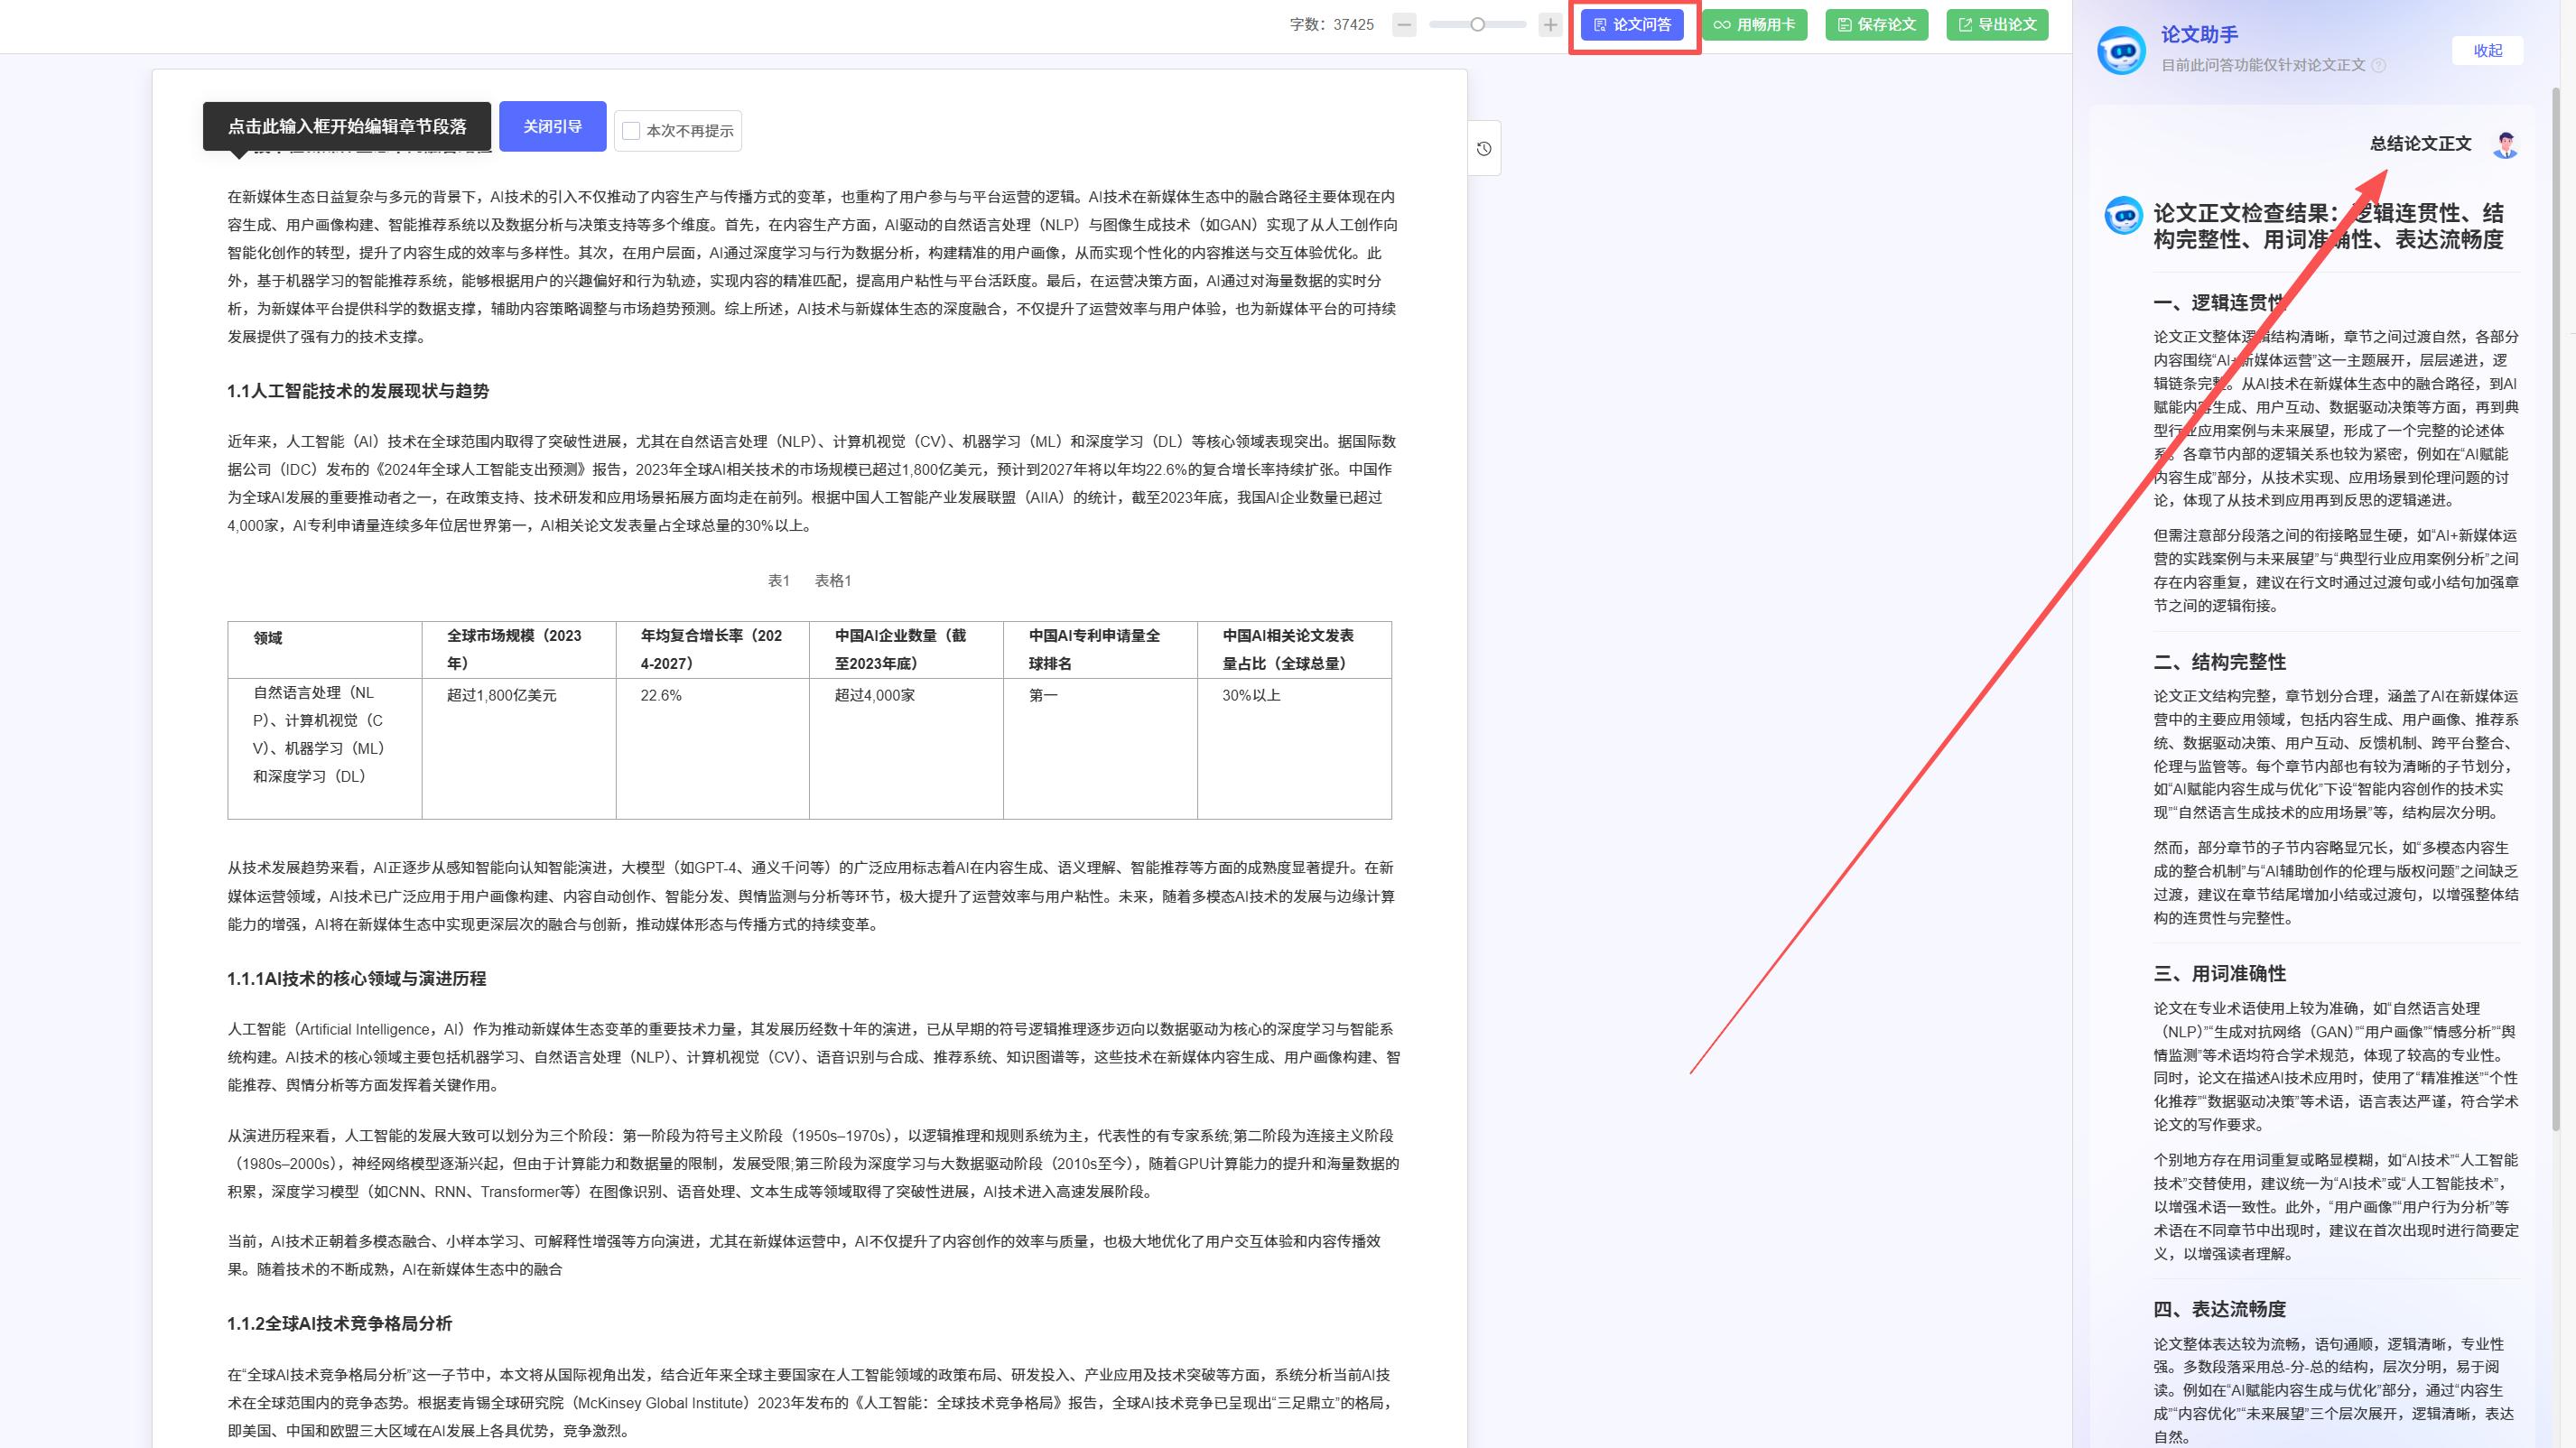Image resolution: width=2576 pixels, height=1448 pixels.
Task: Click the robot icon beside 论文正文检查结果
Action: tap(2123, 216)
